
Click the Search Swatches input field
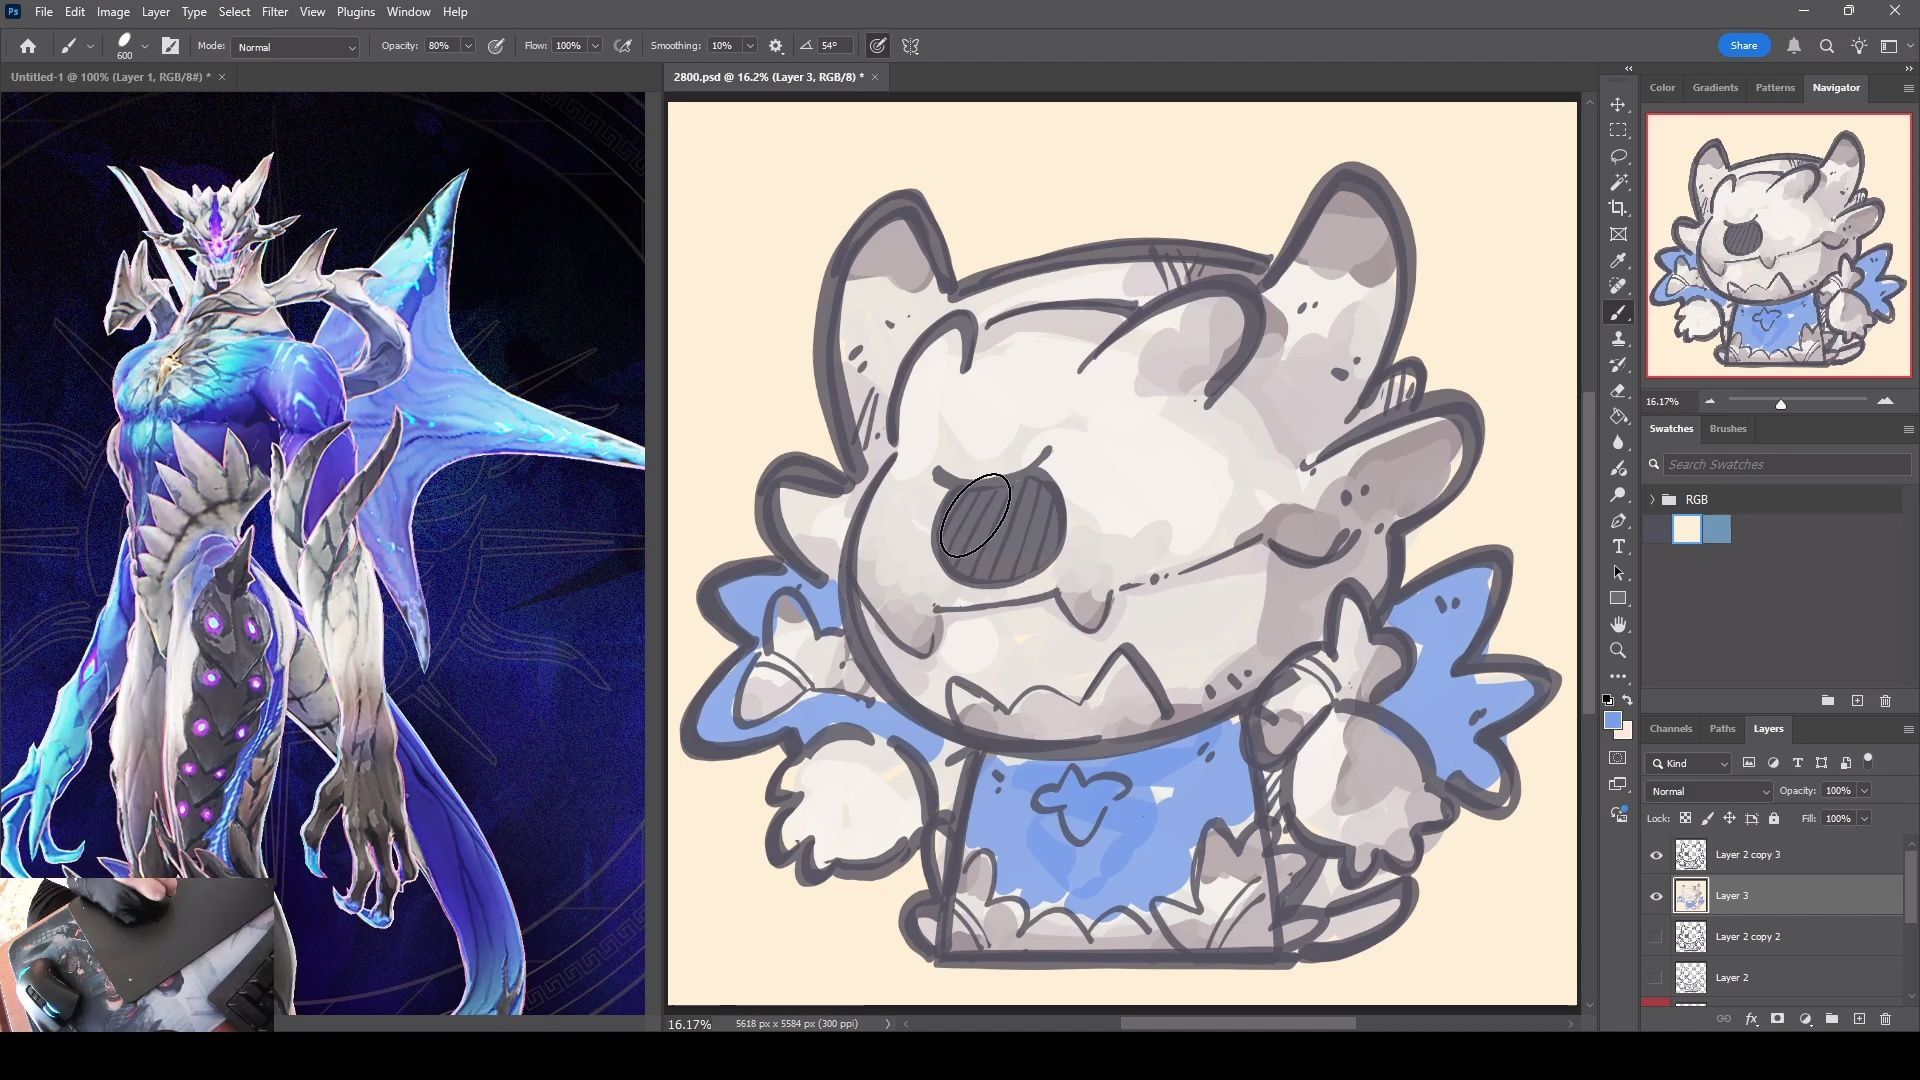tap(1785, 464)
